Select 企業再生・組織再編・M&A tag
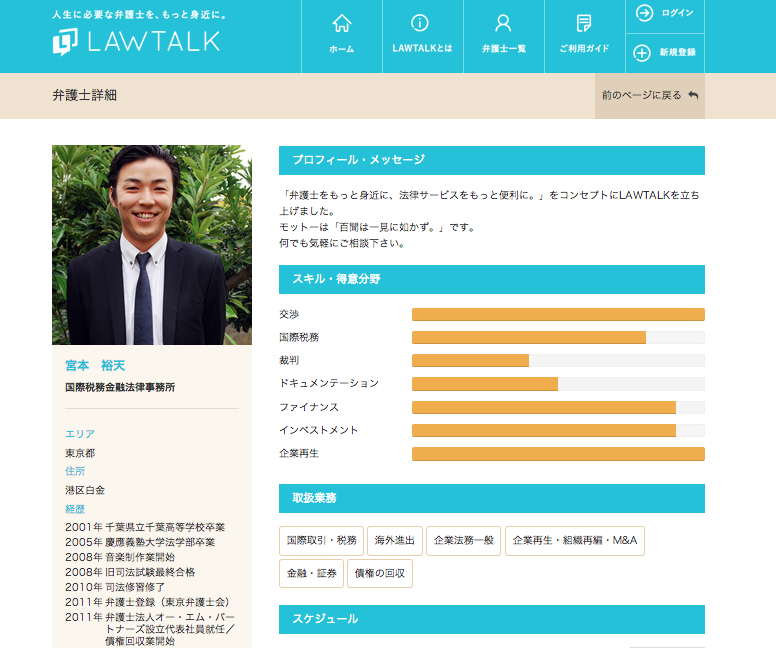Viewport: 776px width, 648px height. pos(575,541)
